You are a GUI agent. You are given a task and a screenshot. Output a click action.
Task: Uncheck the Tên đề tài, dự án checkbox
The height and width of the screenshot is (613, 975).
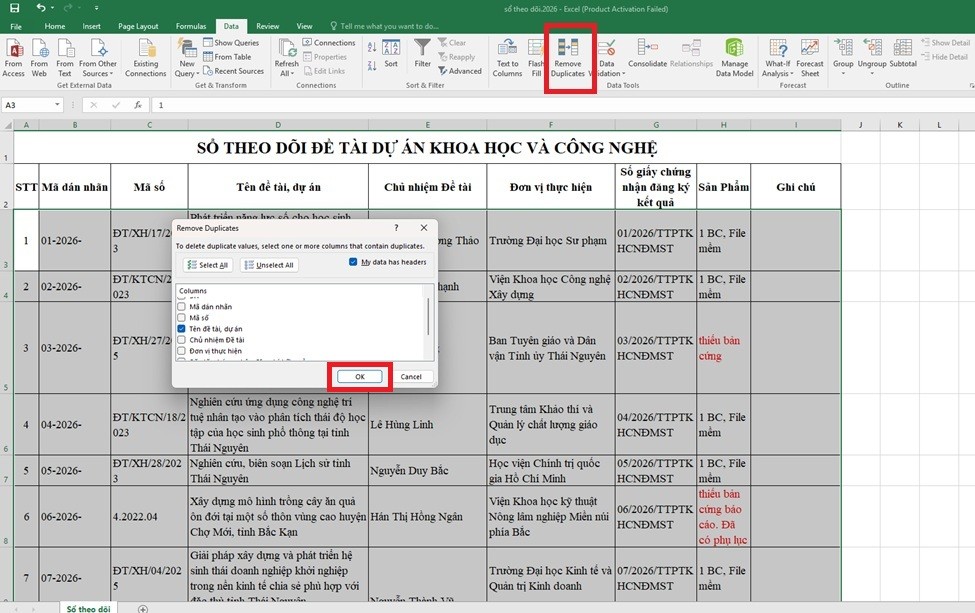[x=182, y=329]
